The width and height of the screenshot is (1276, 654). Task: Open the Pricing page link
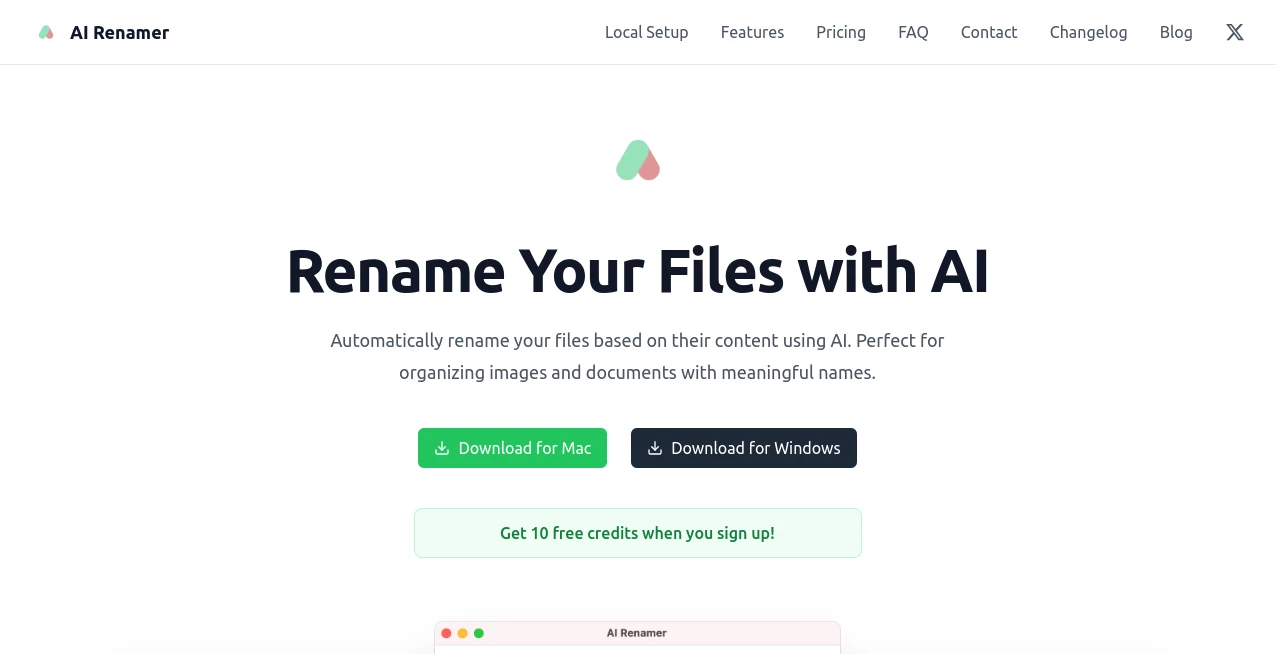[841, 32]
